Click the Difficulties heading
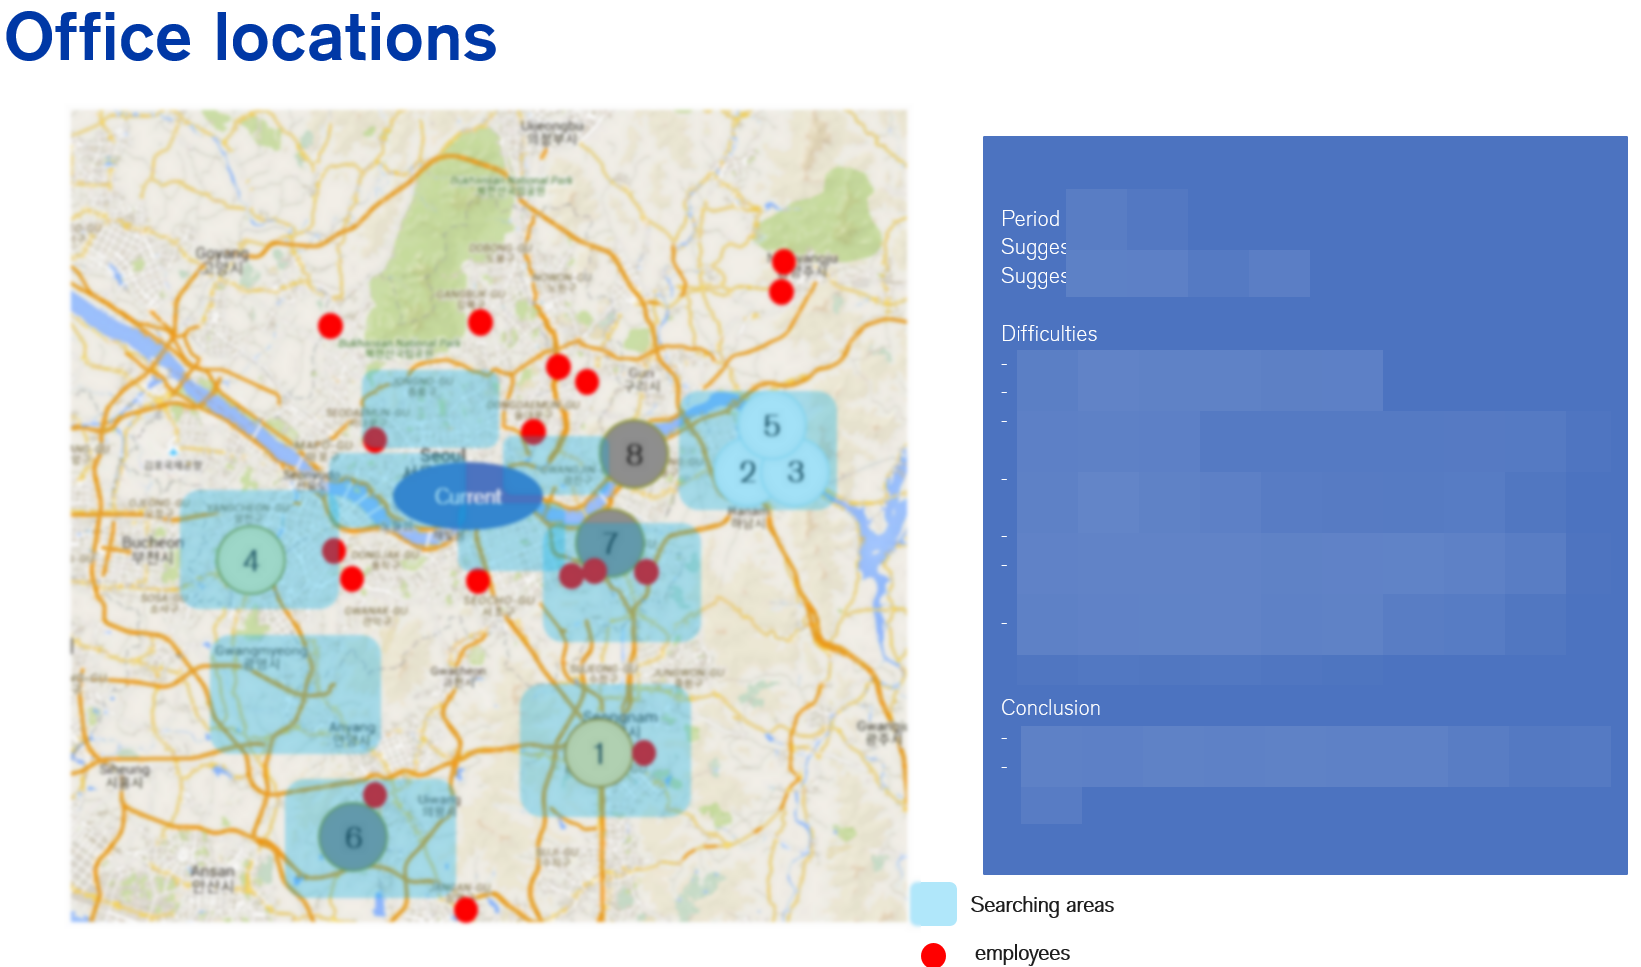The image size is (1641, 967). click(1049, 334)
